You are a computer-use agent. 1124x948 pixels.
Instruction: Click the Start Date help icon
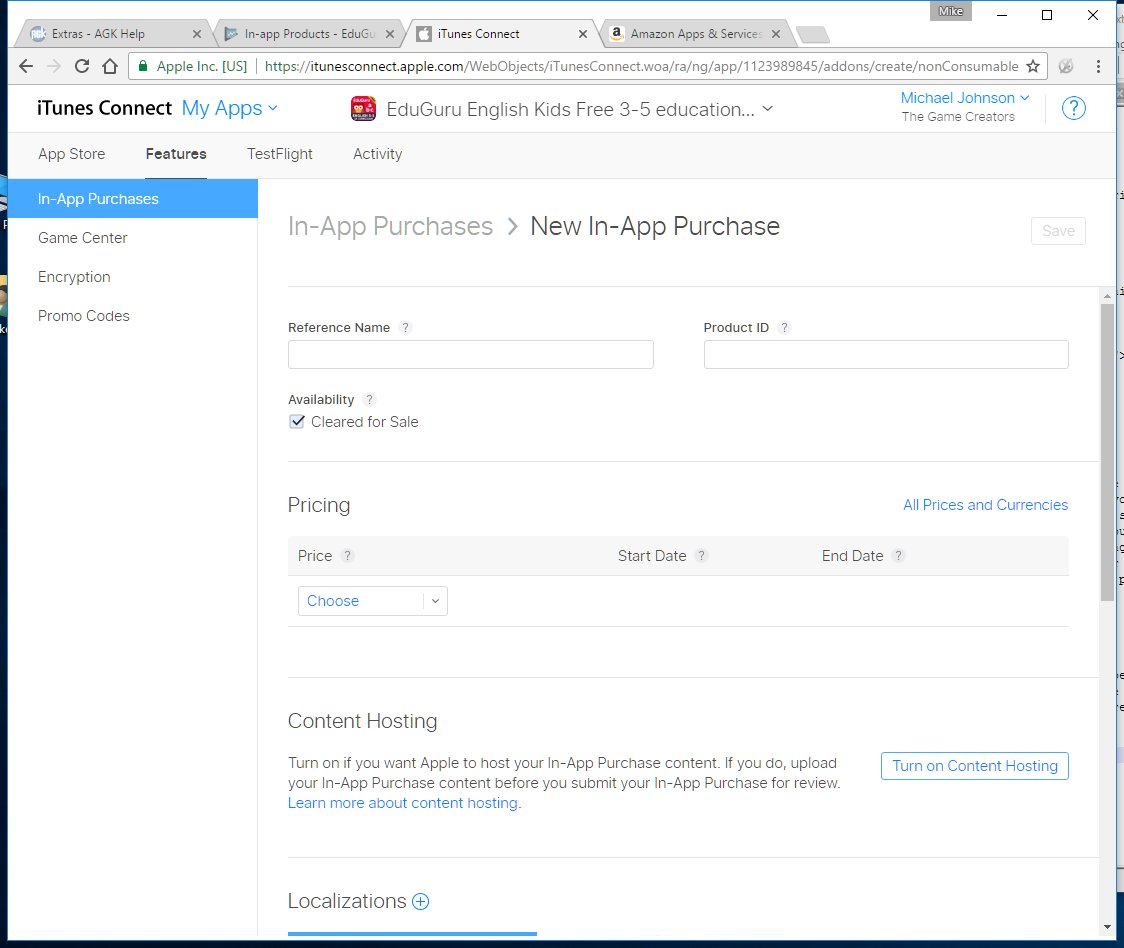tap(702, 556)
